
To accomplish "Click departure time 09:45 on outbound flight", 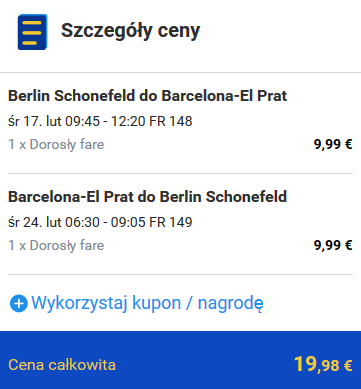I will click(x=82, y=121).
